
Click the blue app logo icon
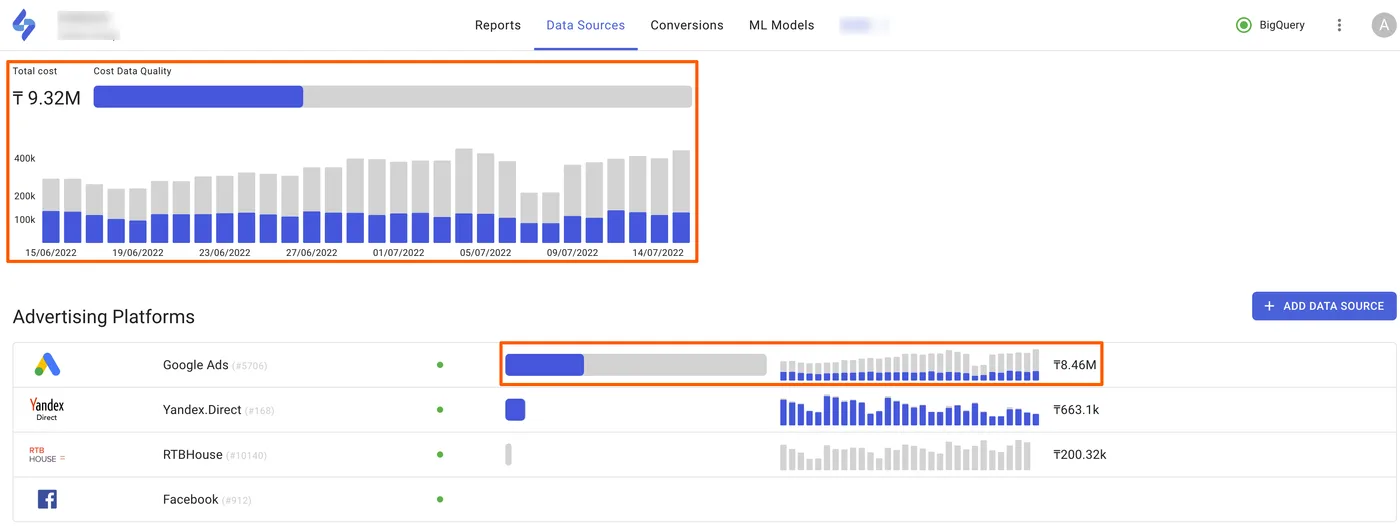[23, 25]
